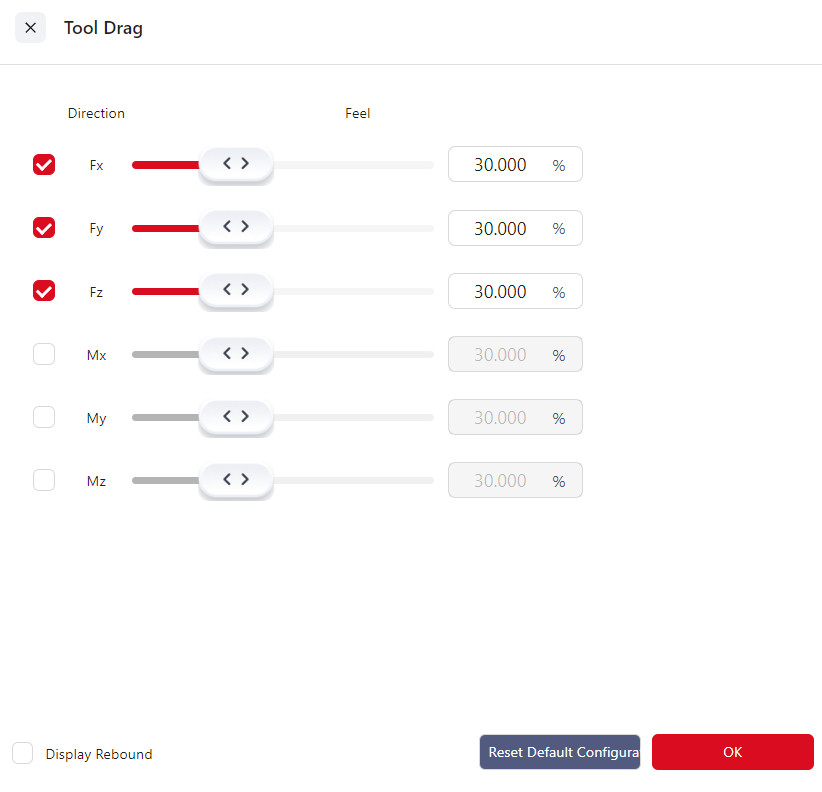Confirm settings with the OK button
822x792 pixels.
(732, 752)
